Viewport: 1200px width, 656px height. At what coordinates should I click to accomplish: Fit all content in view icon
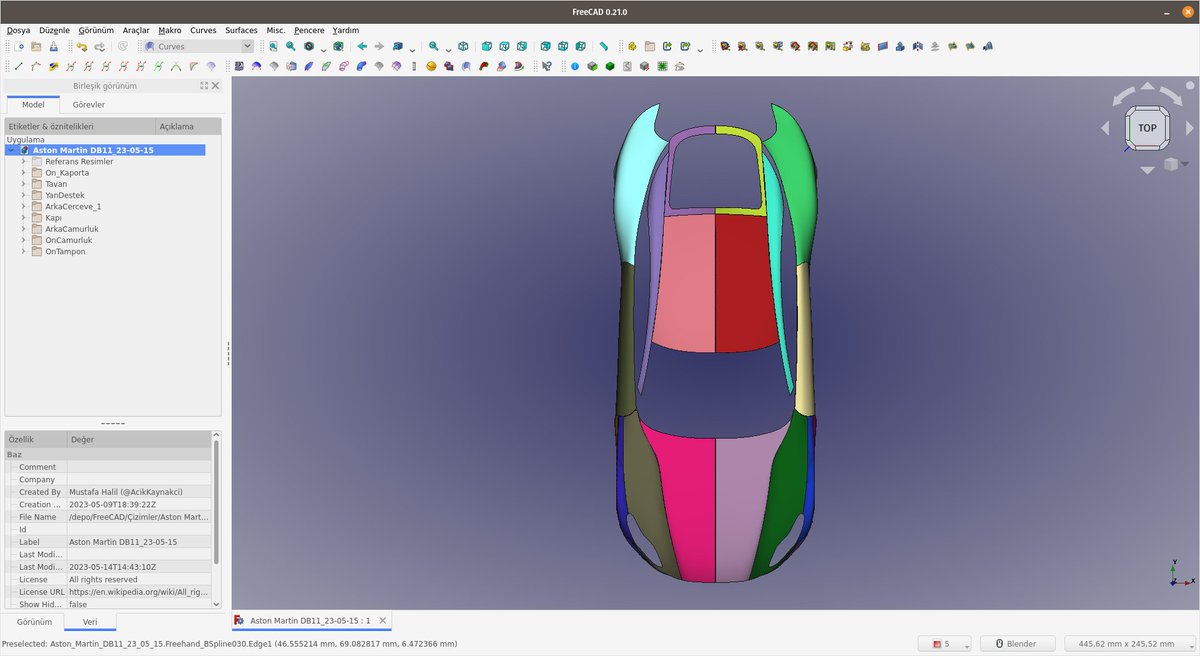coord(273,46)
